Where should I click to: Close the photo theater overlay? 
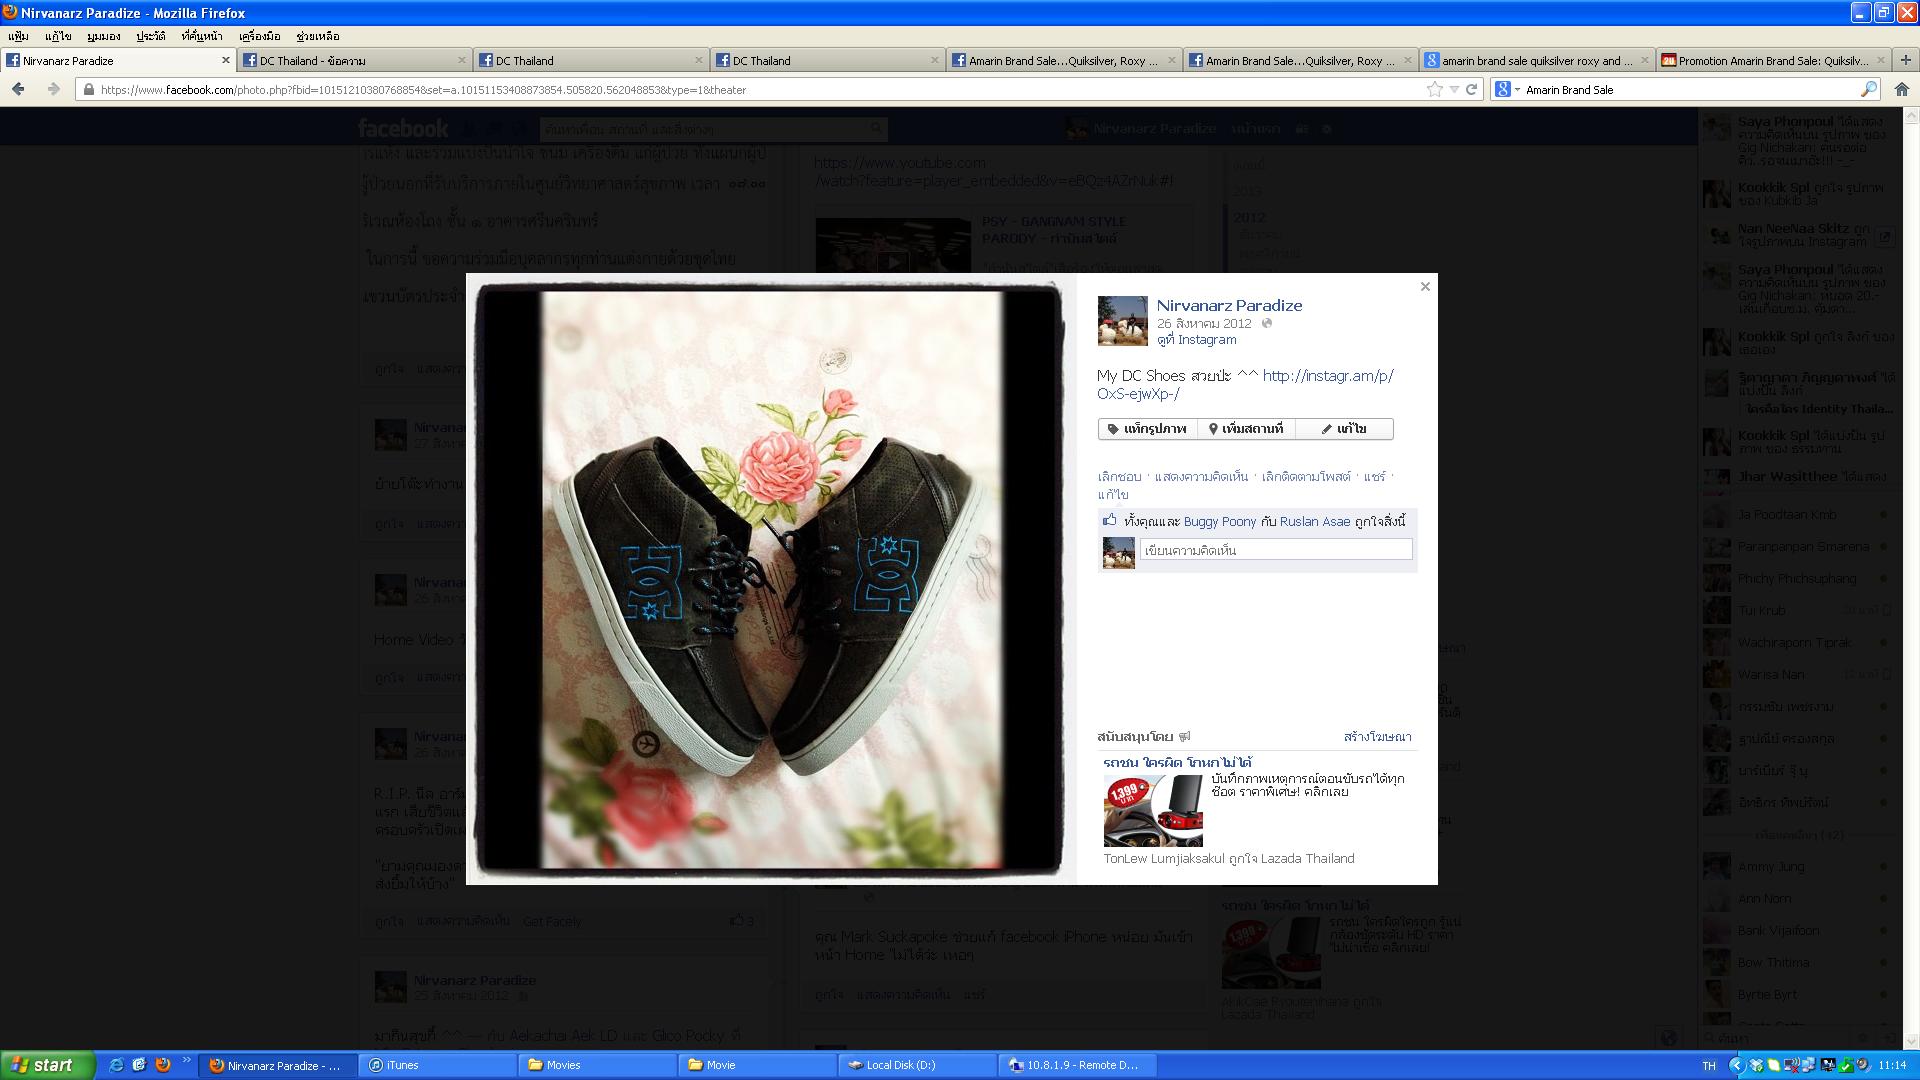tap(1425, 287)
